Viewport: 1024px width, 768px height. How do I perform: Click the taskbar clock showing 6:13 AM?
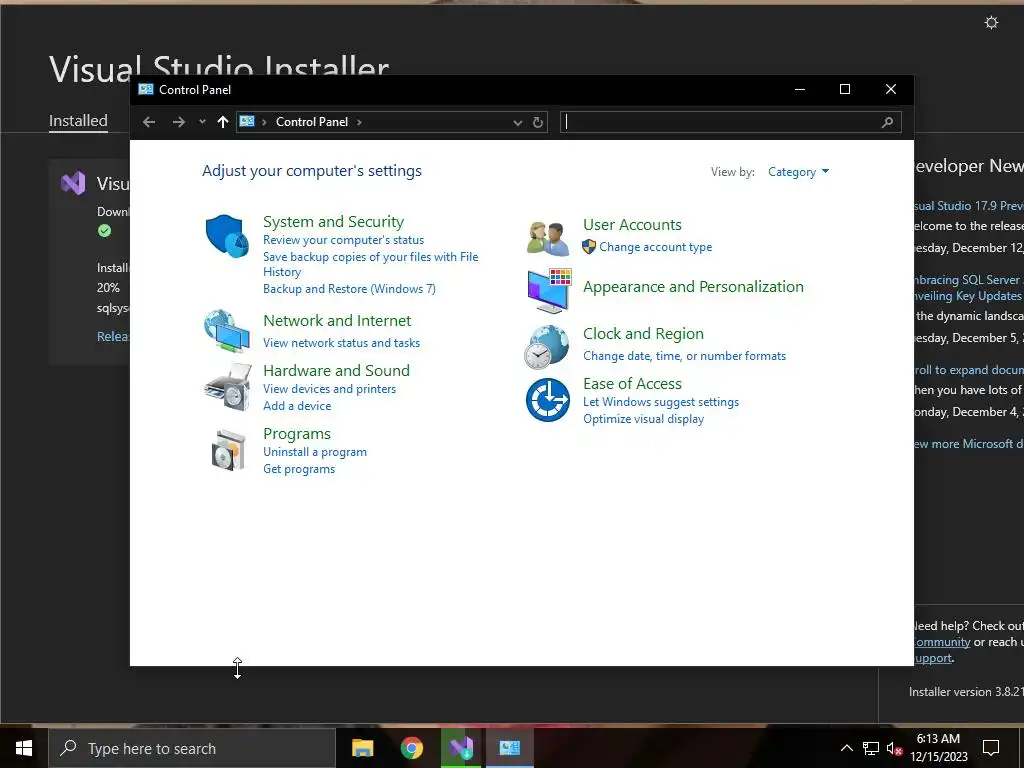[x=938, y=748]
